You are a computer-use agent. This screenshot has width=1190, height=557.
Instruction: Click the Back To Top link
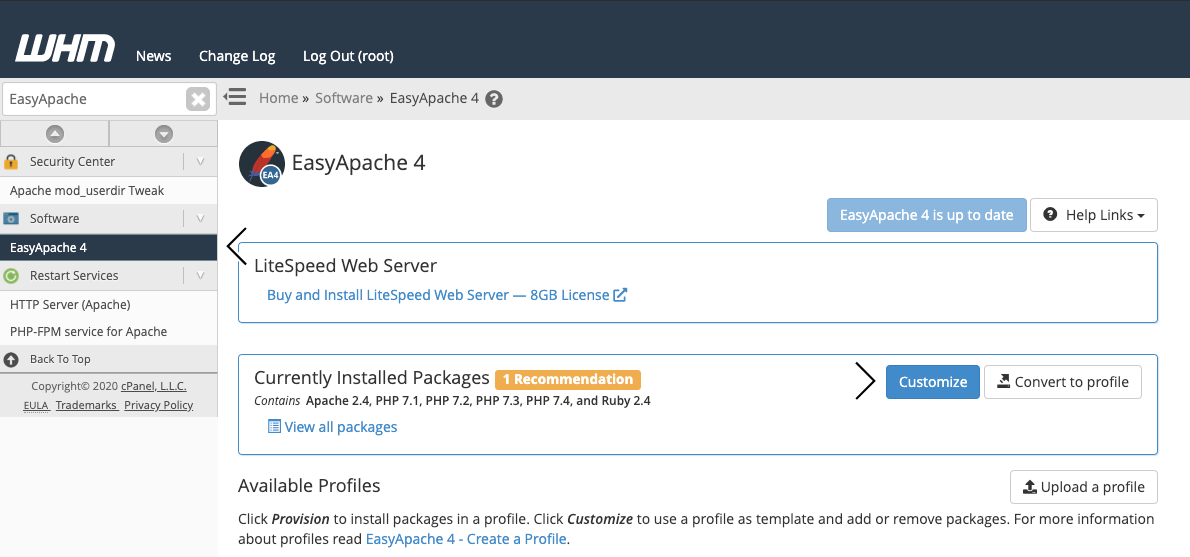pos(60,359)
